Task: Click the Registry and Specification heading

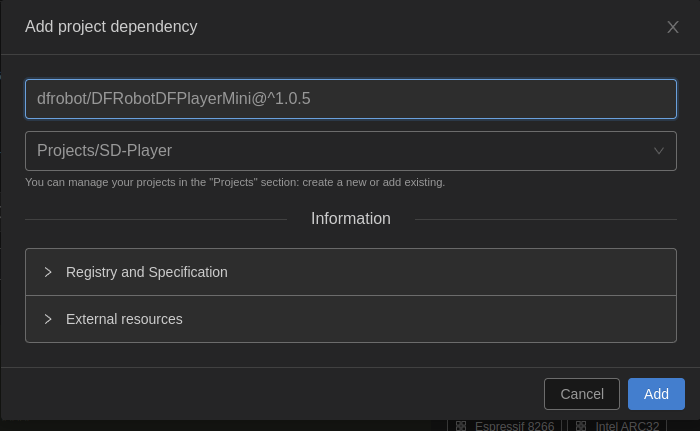Action: click(x=147, y=272)
